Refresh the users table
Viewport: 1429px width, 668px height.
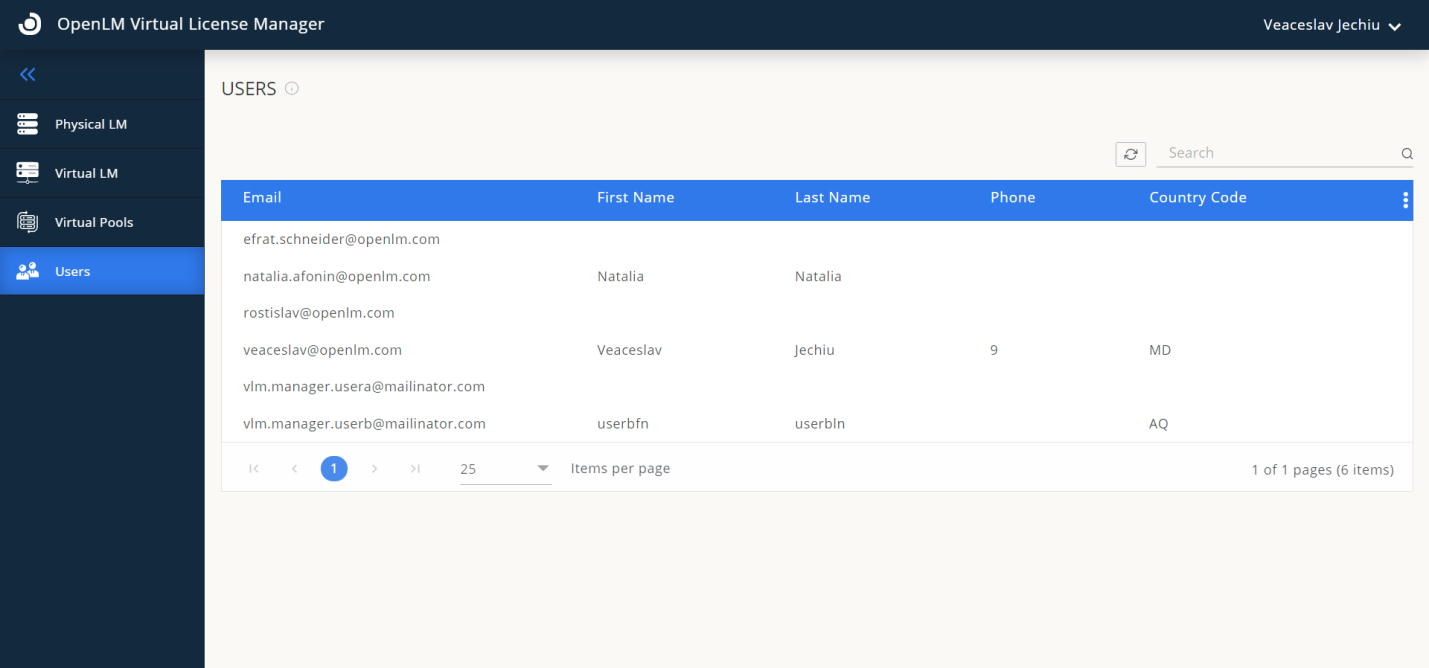point(1130,154)
